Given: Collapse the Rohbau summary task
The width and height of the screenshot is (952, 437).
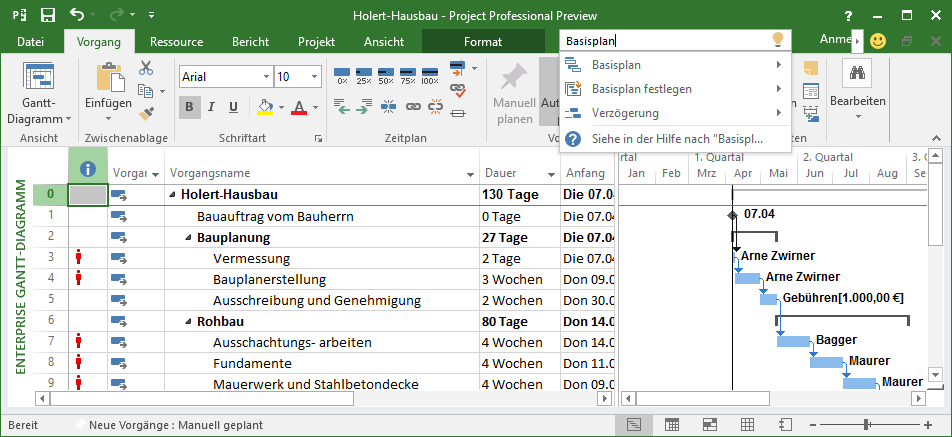Looking at the screenshot, I should pos(189,322).
